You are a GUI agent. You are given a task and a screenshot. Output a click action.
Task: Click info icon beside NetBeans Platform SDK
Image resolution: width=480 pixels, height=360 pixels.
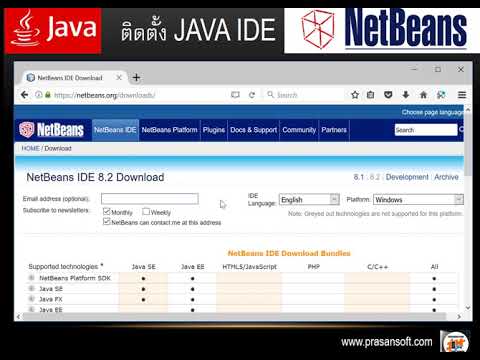(32, 278)
